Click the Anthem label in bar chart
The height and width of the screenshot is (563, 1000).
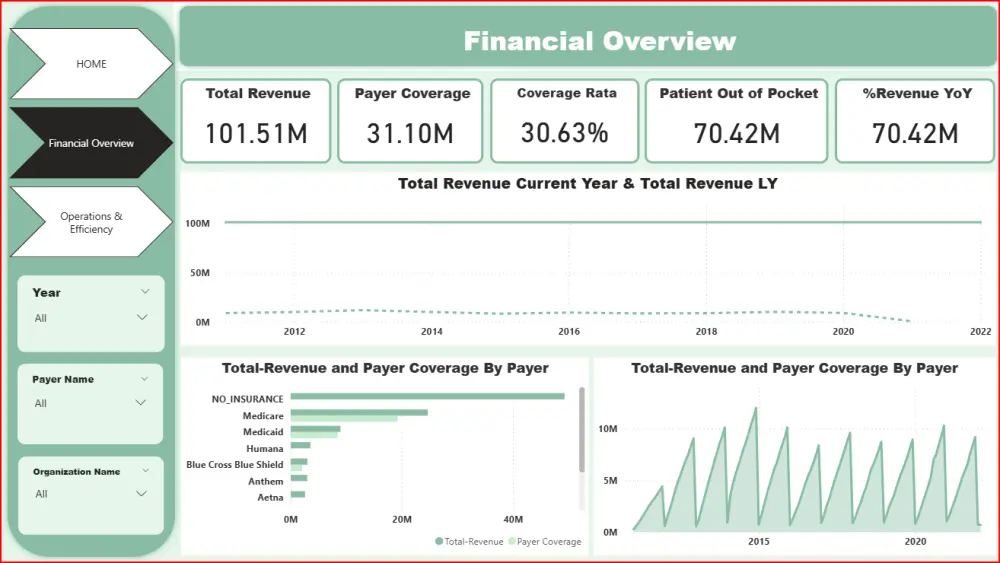(x=265, y=481)
